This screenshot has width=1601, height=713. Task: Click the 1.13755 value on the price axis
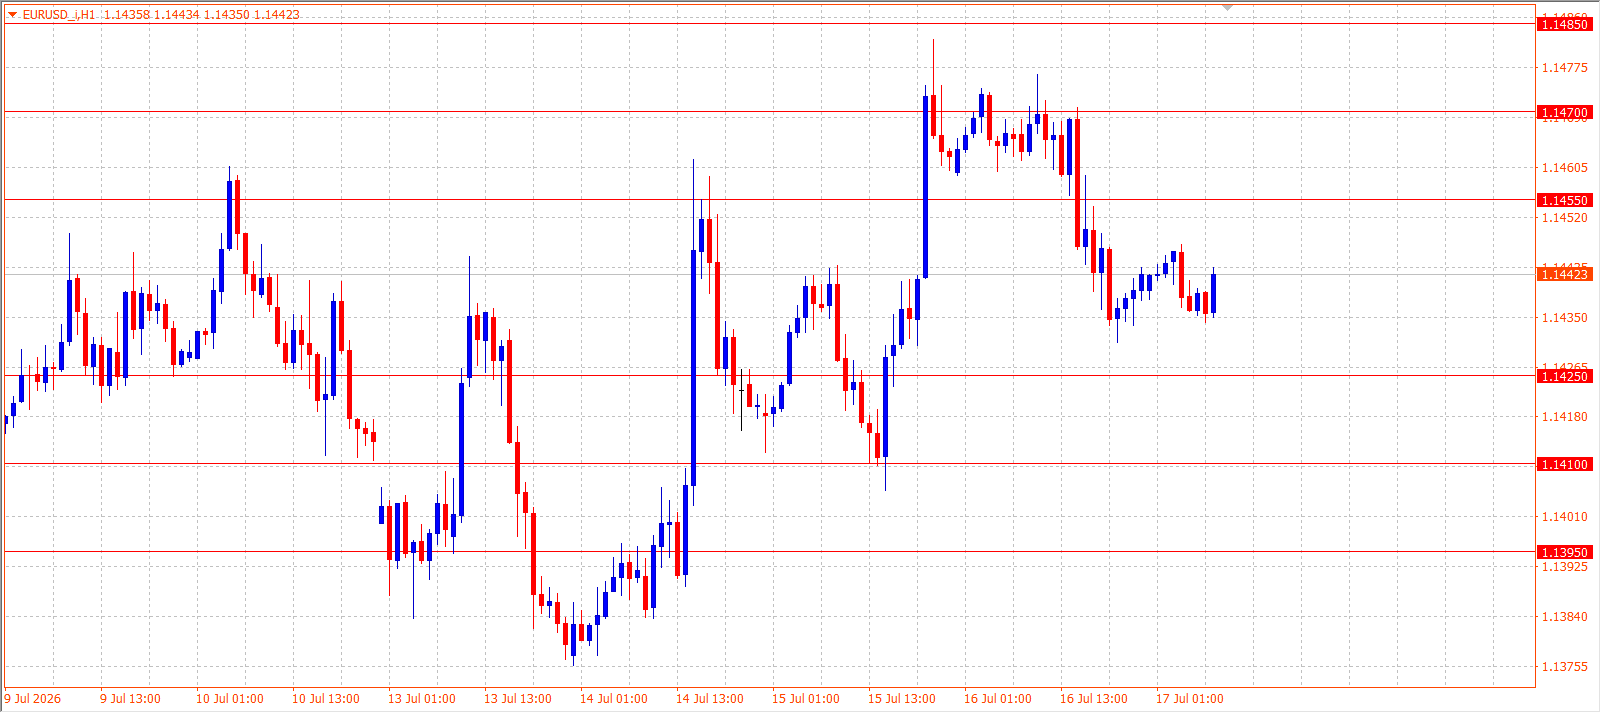[x=1565, y=667]
